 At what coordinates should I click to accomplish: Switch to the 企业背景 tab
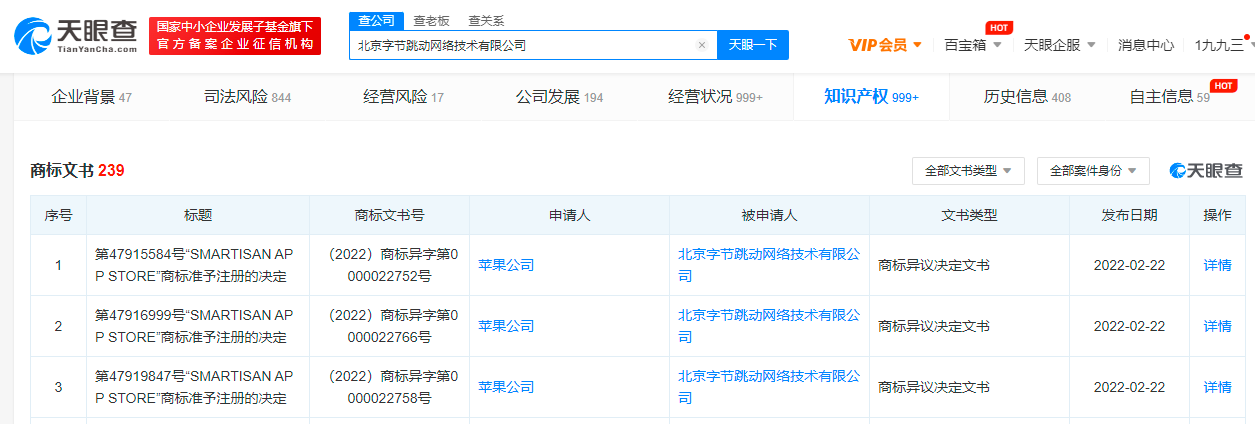(91, 97)
